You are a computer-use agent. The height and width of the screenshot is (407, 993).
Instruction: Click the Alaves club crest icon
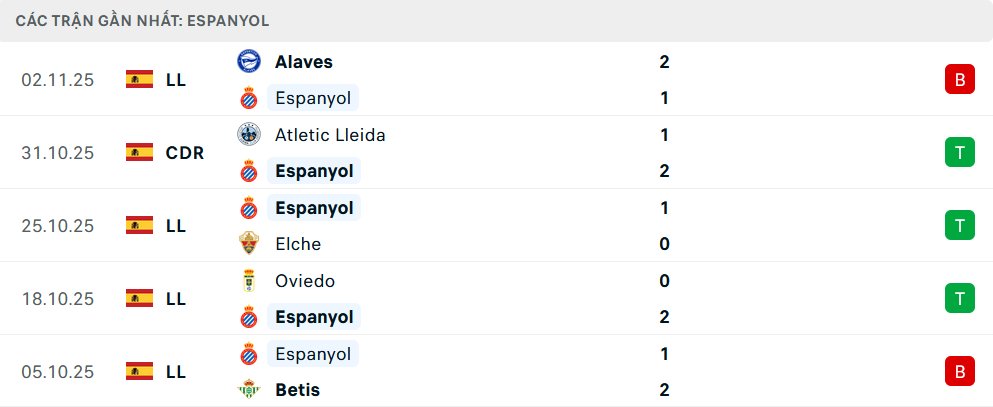click(x=248, y=62)
